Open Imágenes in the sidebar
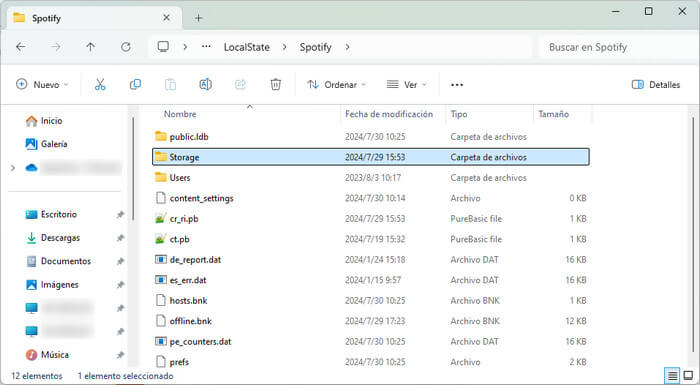700x385 pixels. coord(52,285)
